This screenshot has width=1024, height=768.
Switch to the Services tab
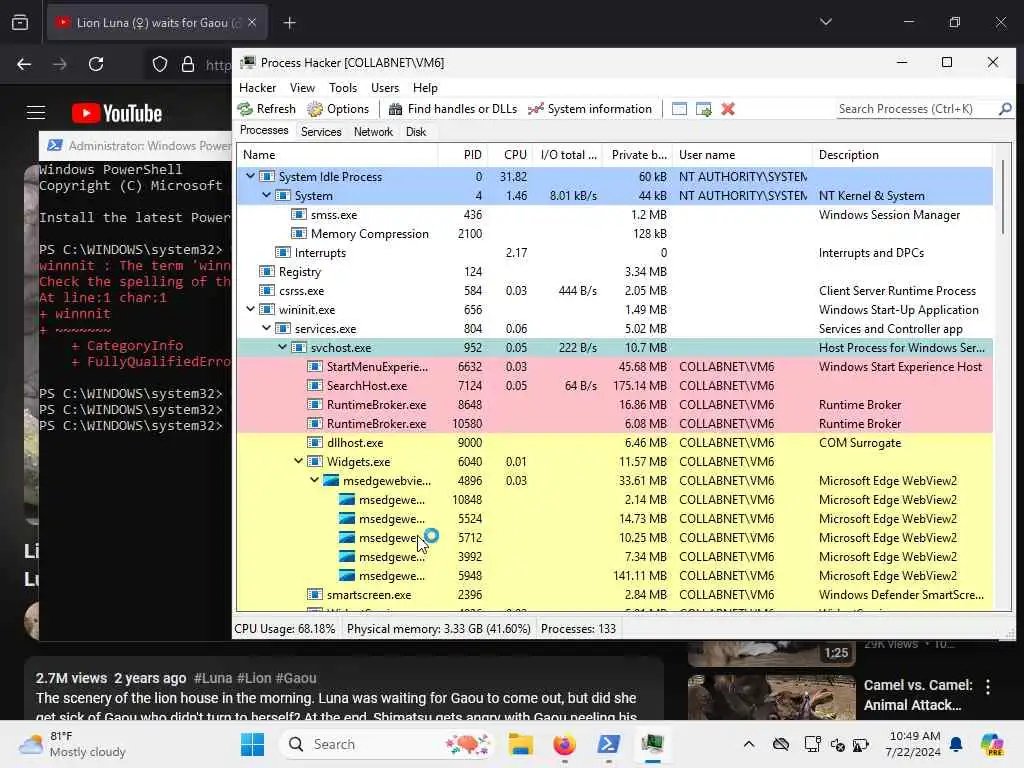321,132
